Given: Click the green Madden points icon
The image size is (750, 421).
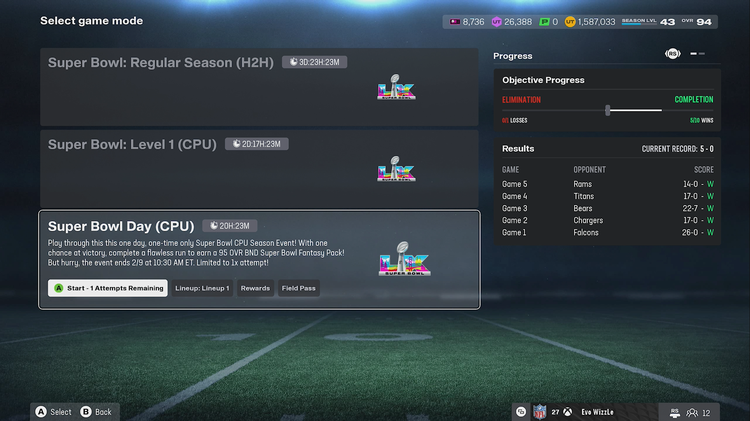Looking at the screenshot, I should coord(544,21).
